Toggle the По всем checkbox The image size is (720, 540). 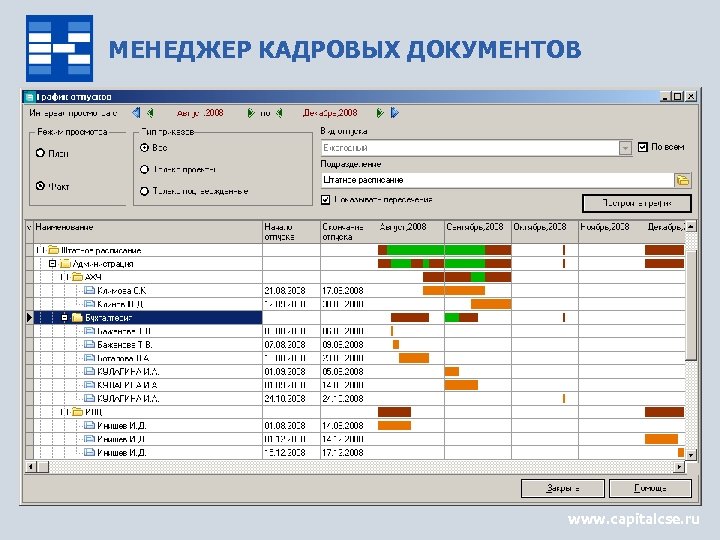[643, 147]
